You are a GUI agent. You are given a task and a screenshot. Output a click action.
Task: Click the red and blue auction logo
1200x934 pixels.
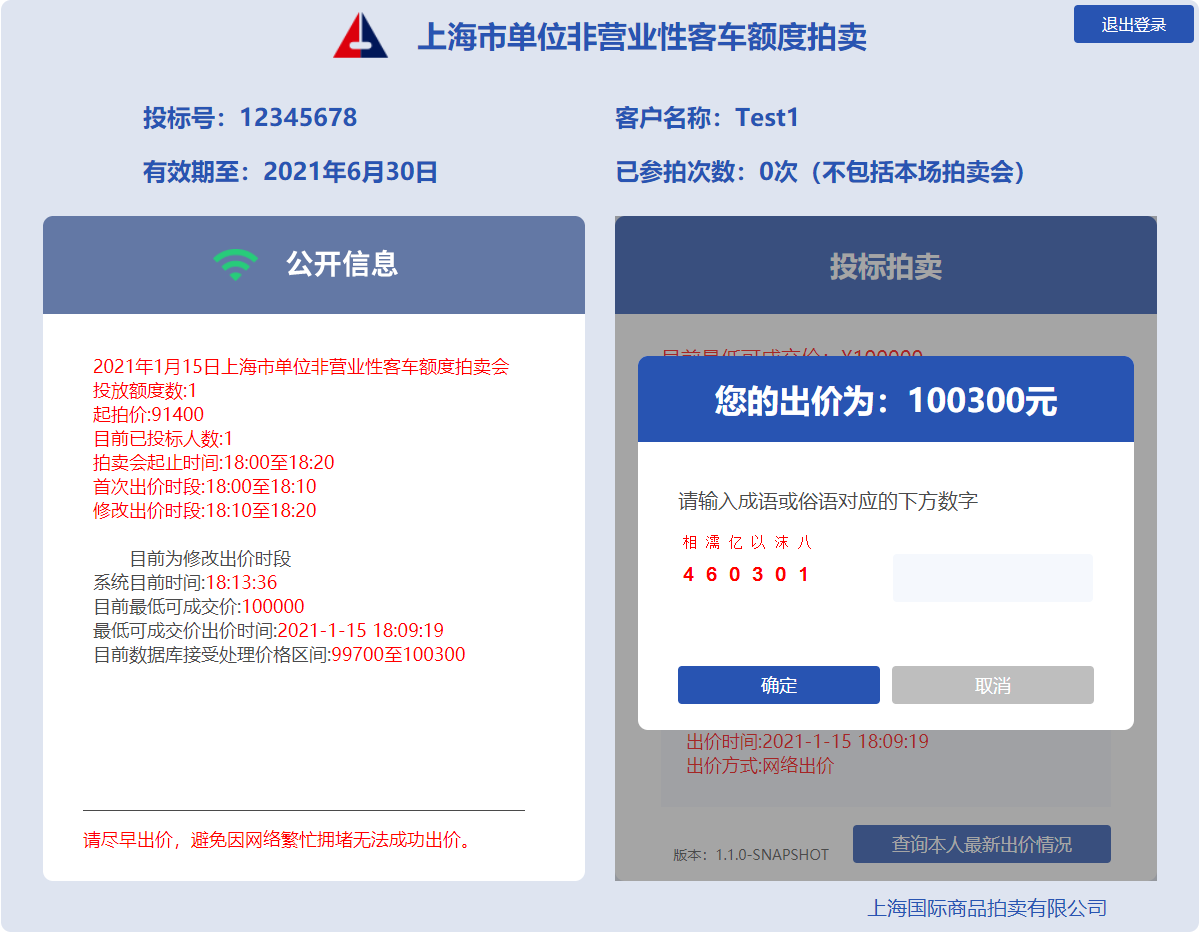point(360,36)
